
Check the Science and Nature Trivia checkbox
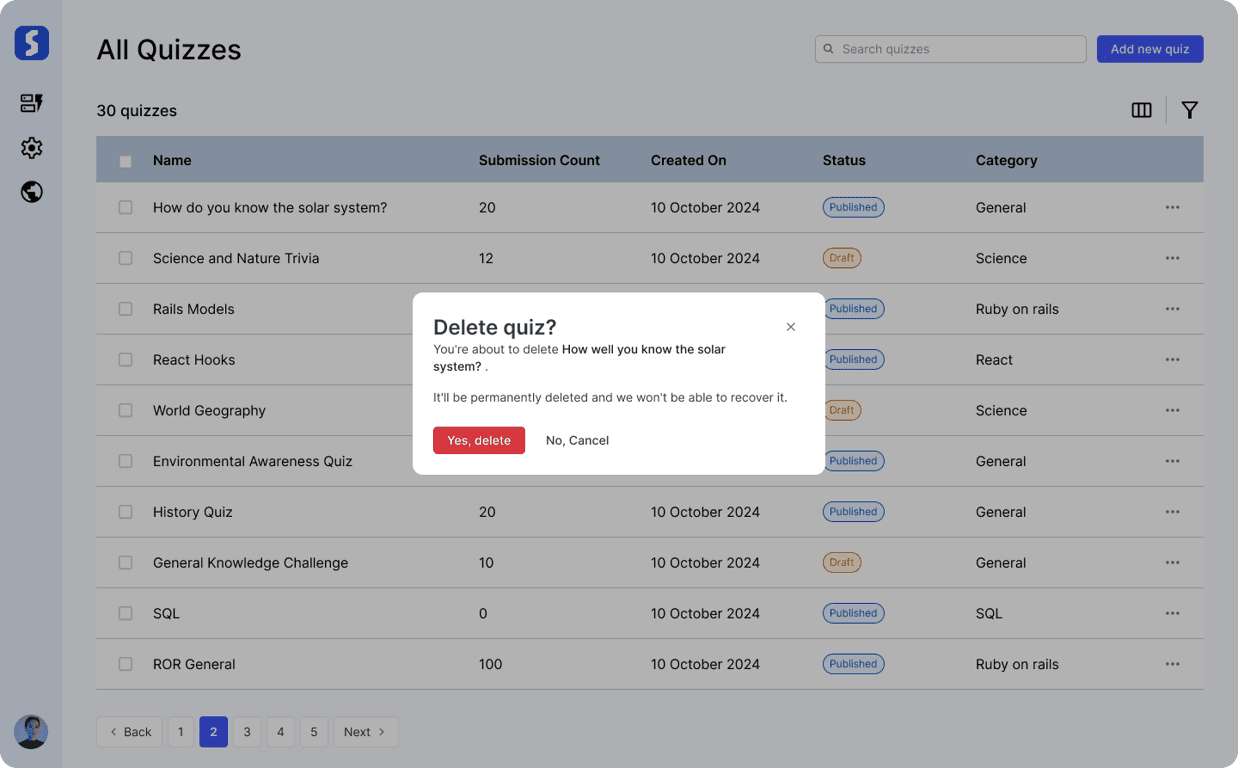(125, 258)
